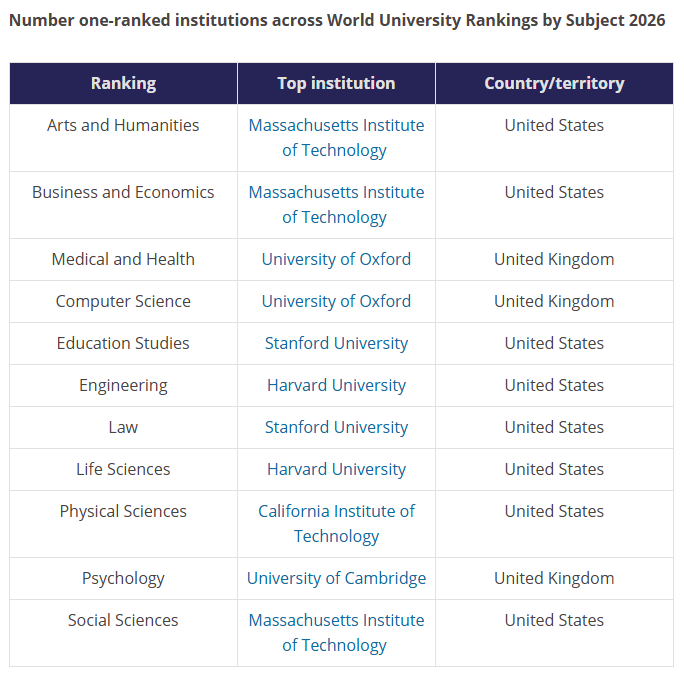Click University of Oxford in Medical and Health row
The image size is (684, 689).
(336, 259)
